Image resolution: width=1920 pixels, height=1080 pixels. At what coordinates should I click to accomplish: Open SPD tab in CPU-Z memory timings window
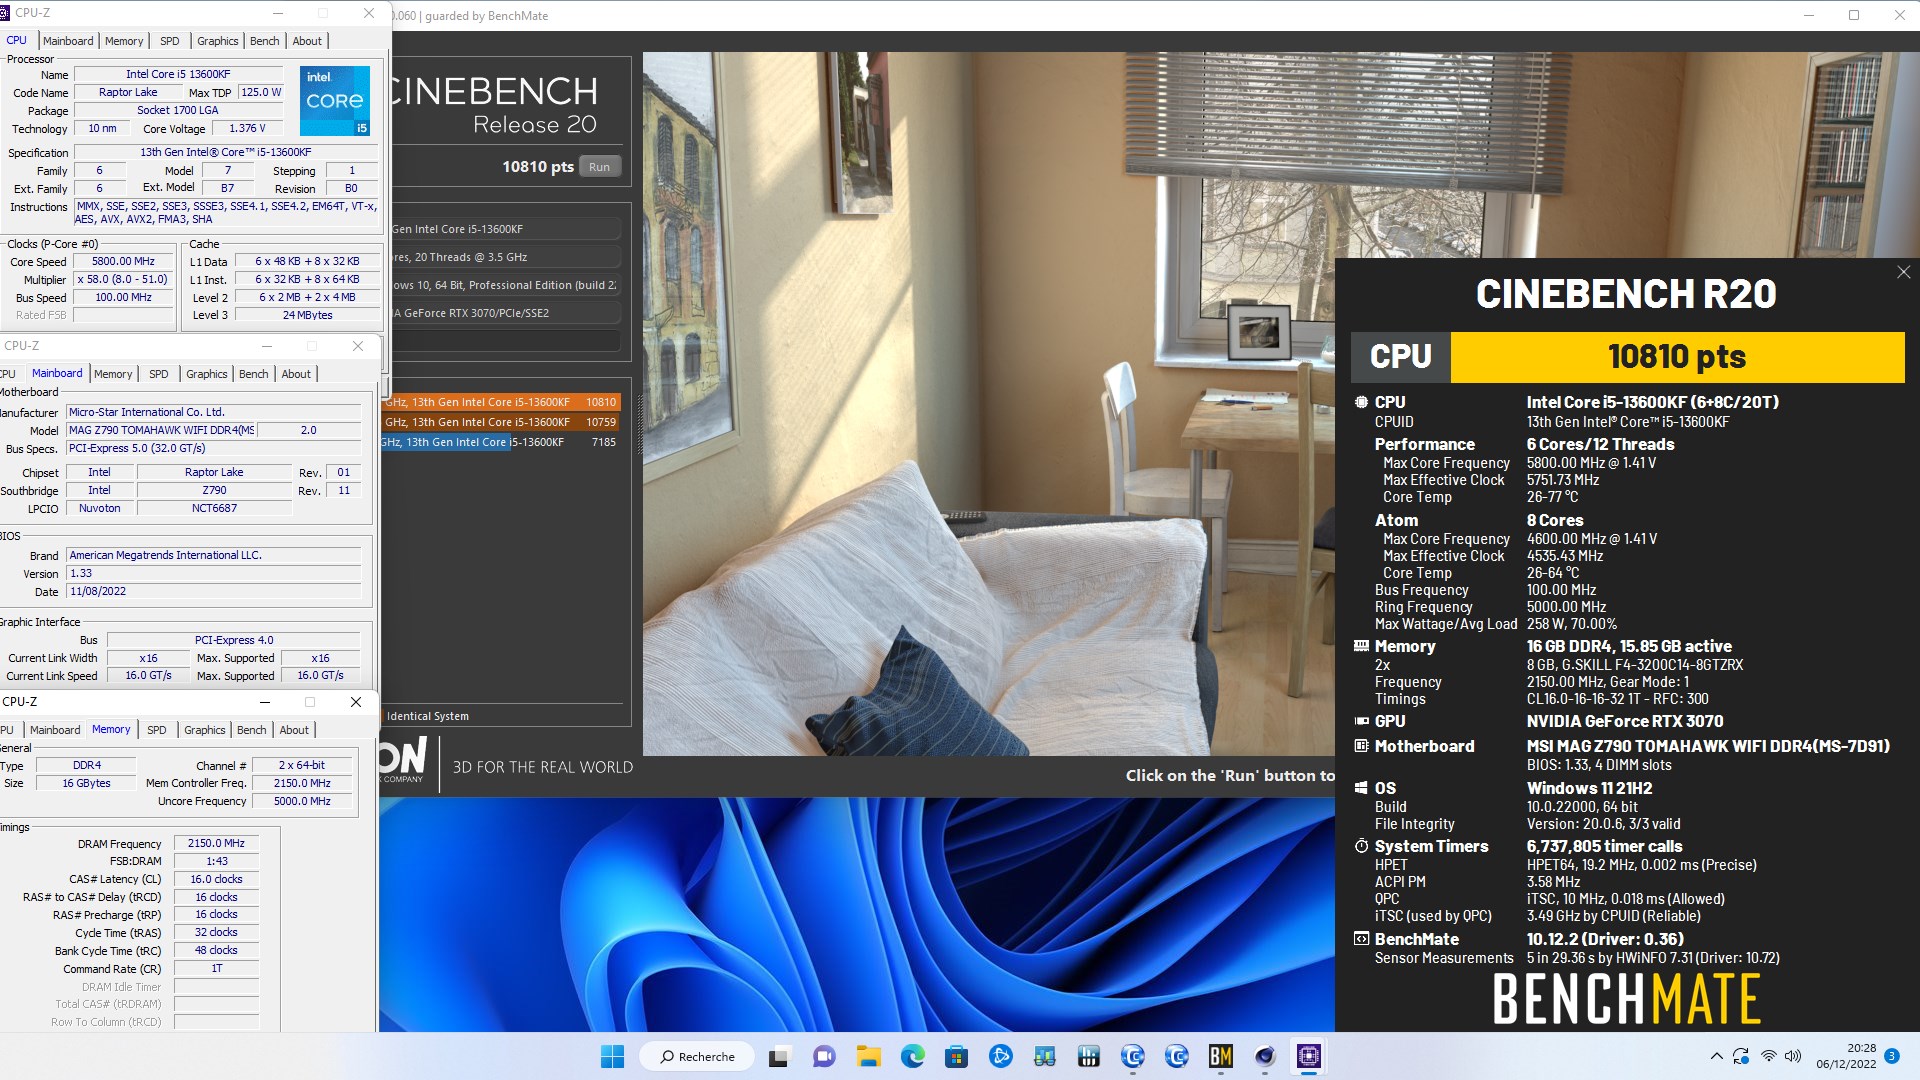pos(157,730)
